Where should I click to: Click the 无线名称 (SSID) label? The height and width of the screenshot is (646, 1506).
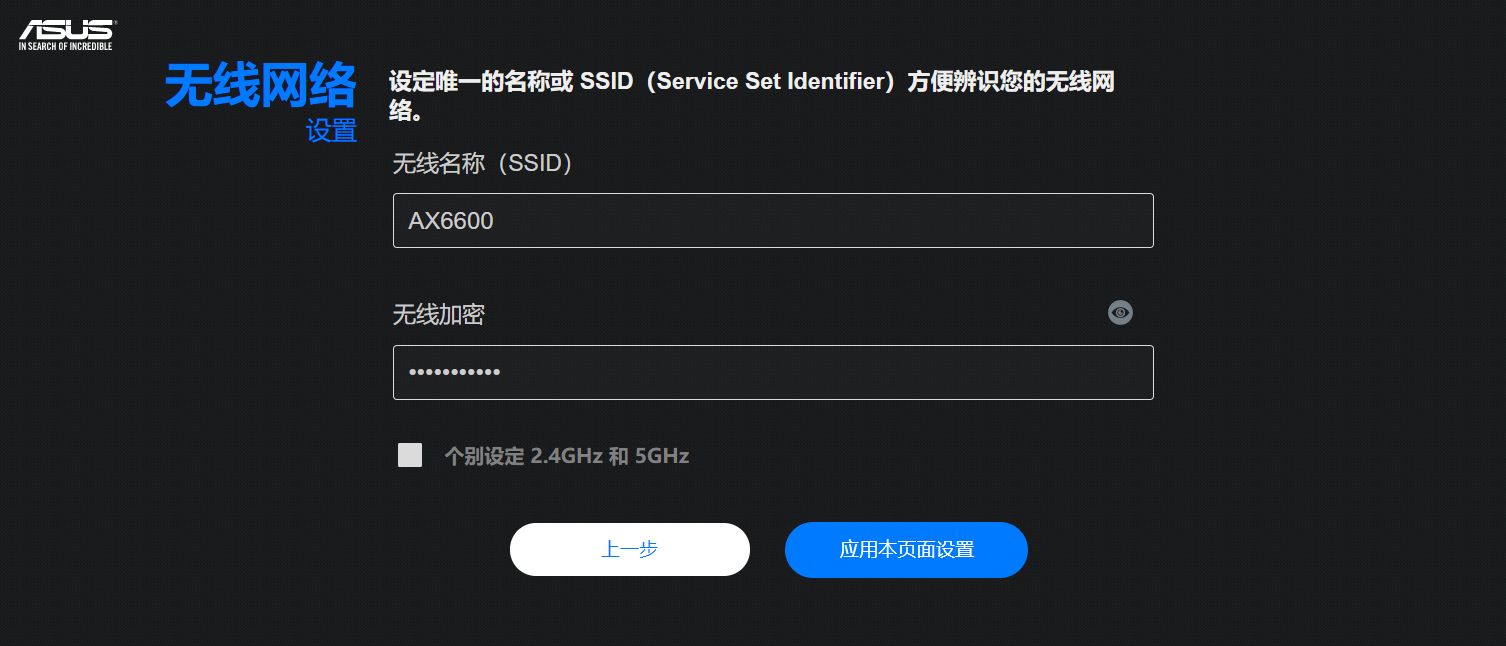tap(482, 163)
